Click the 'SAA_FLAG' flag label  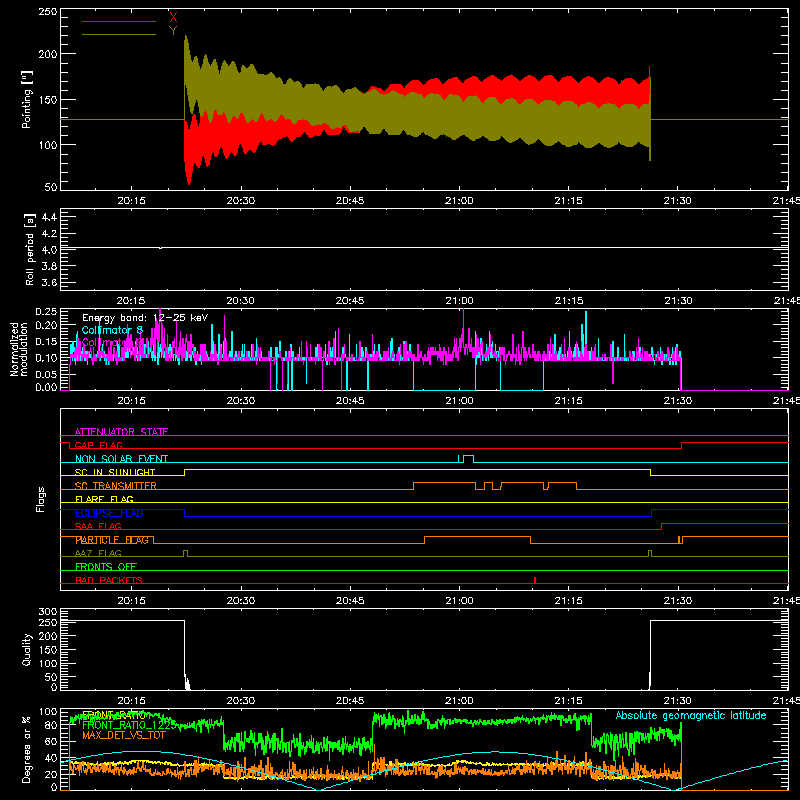pyautogui.click(x=98, y=526)
